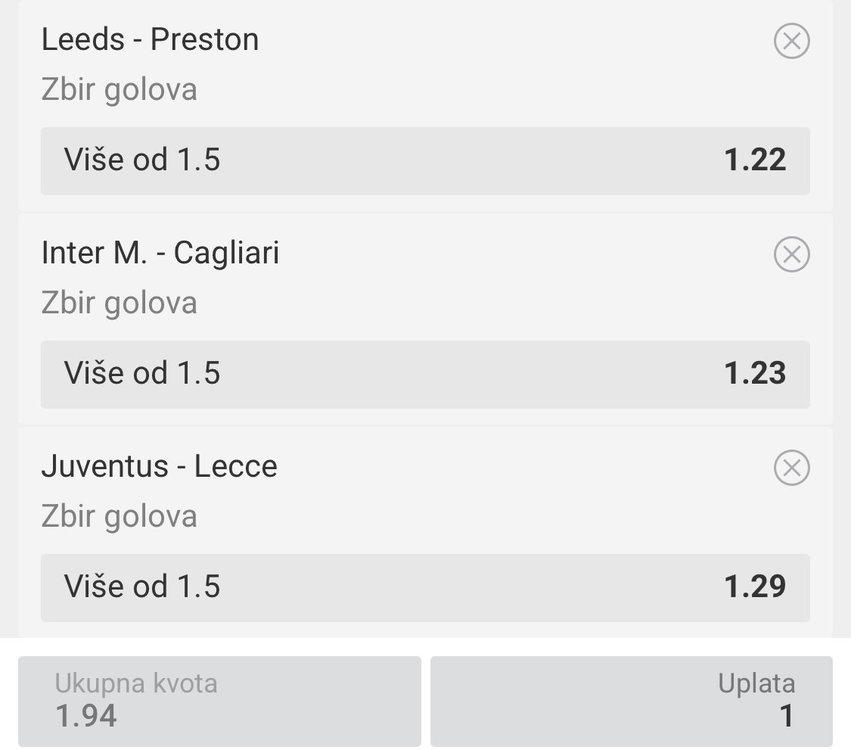This screenshot has height=750, width=851.
Task: Click the stake amount 1
Action: click(x=787, y=716)
